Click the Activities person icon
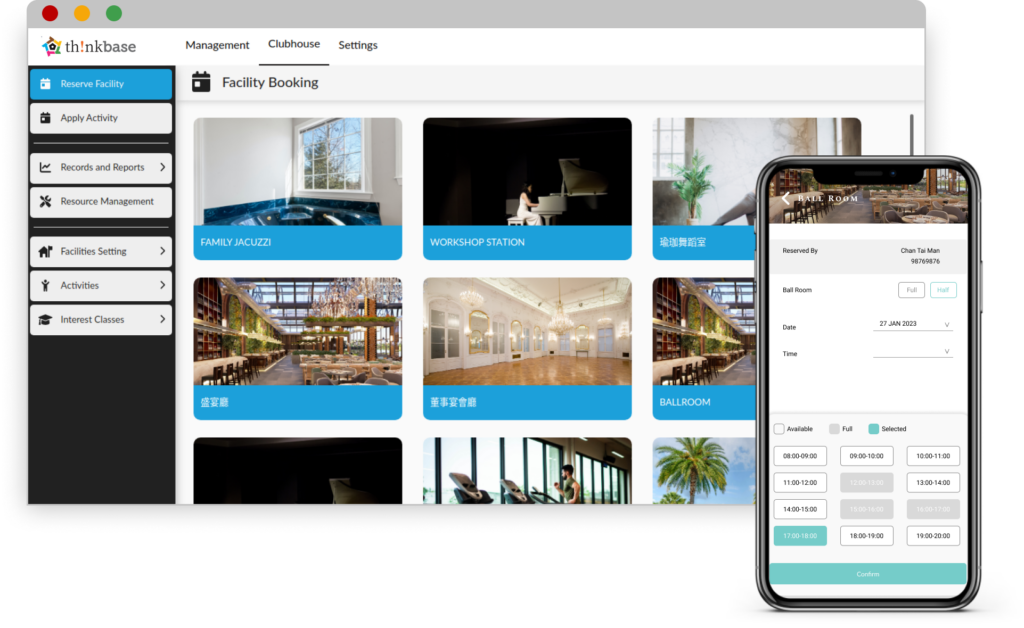The height and width of the screenshot is (628, 1024). click(45, 286)
